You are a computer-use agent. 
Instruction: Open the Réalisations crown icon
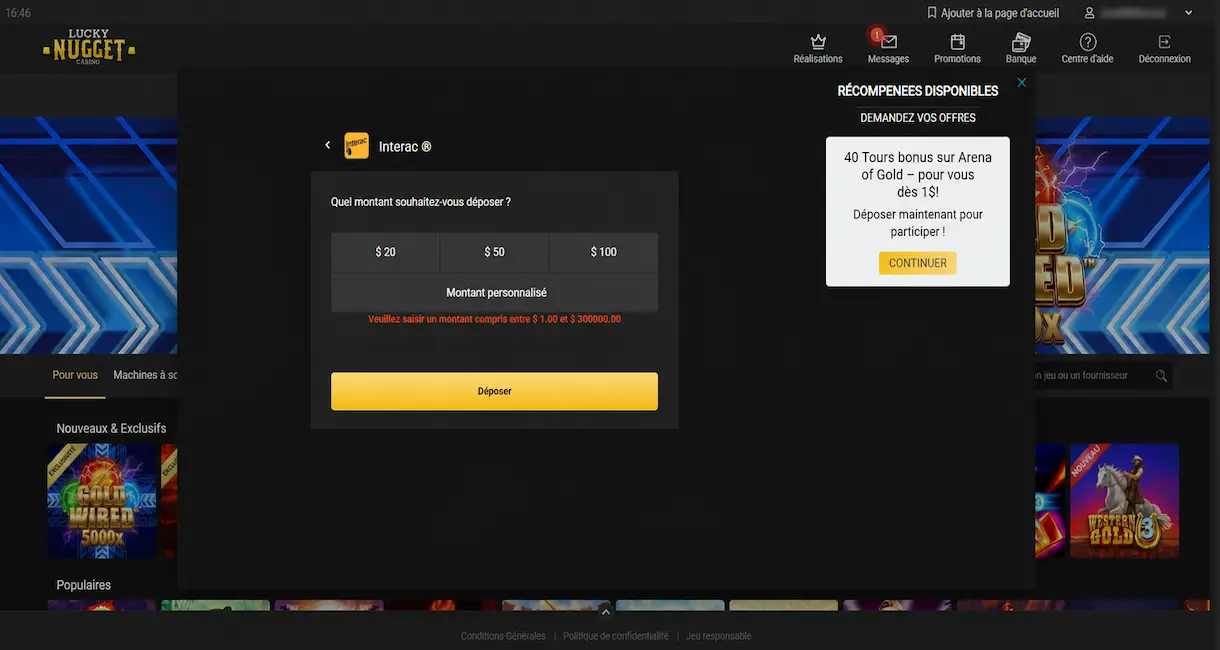click(x=818, y=42)
